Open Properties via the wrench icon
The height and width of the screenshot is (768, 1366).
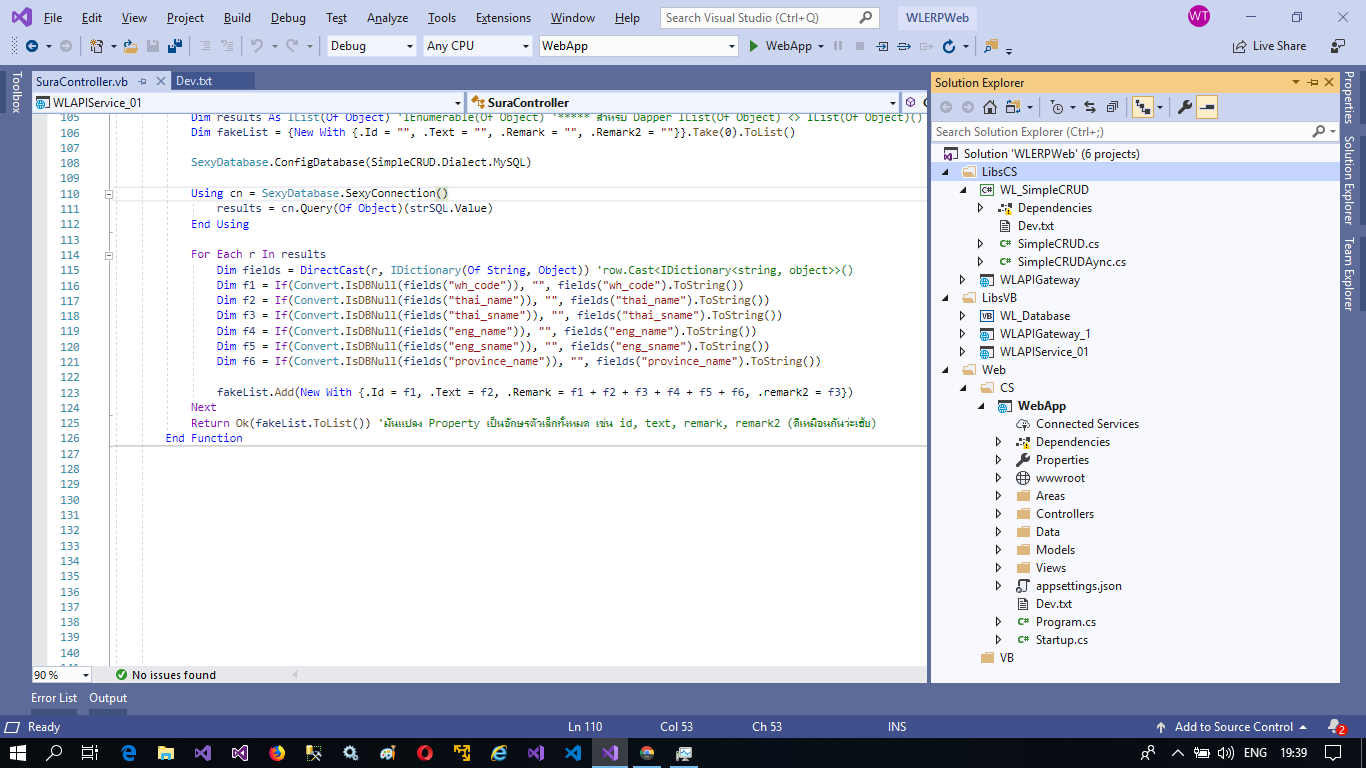pyautogui.click(x=1184, y=107)
